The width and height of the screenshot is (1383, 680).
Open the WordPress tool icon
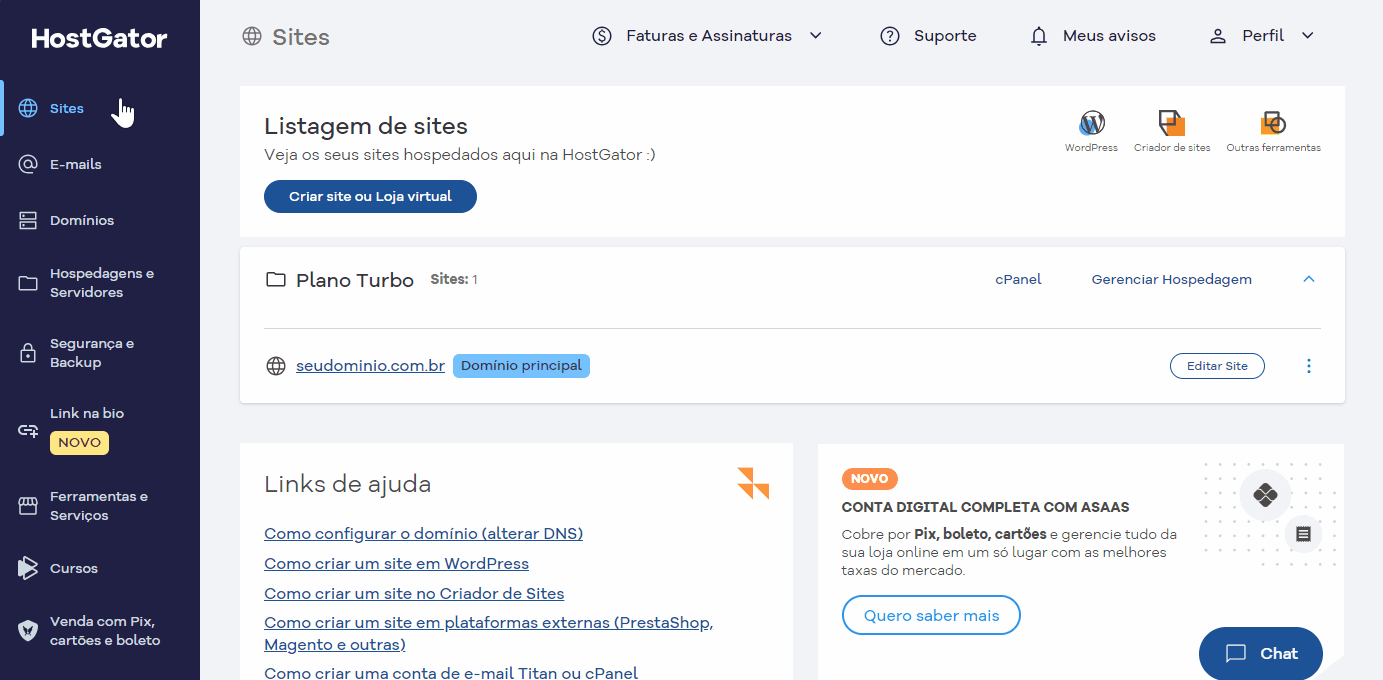coord(1092,123)
